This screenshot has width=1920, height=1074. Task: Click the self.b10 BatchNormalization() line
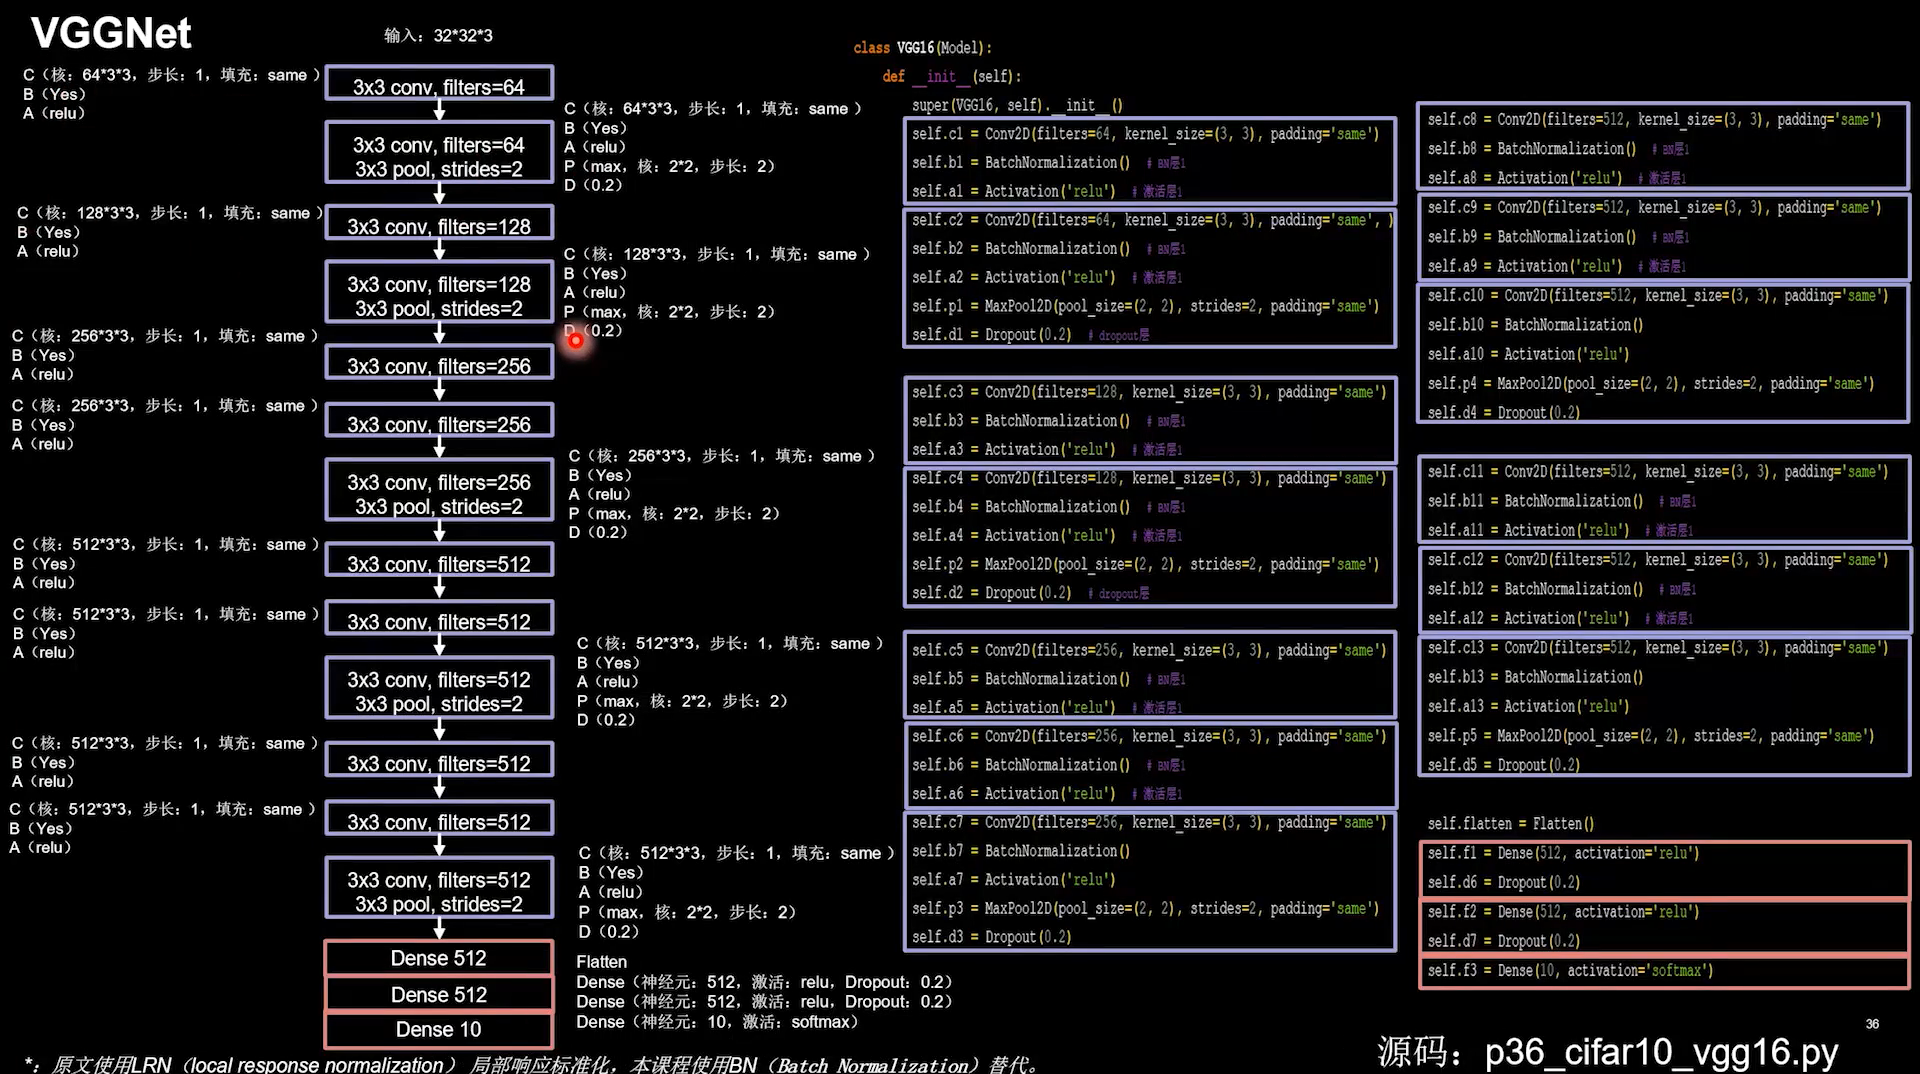[x=1535, y=325]
